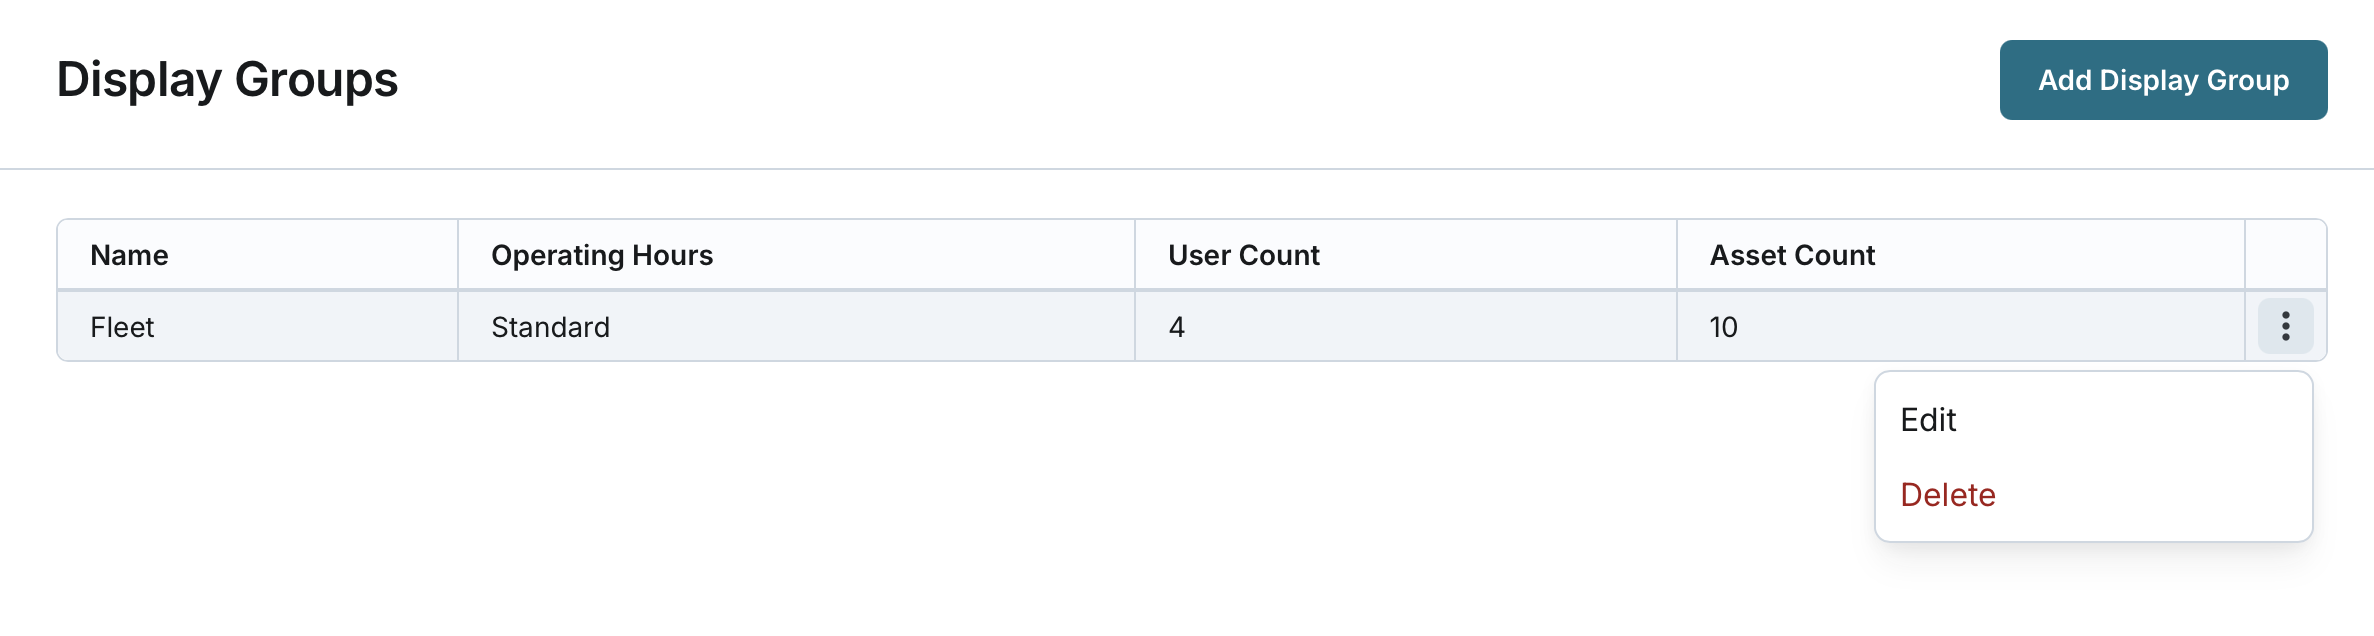Image resolution: width=2374 pixels, height=636 pixels.
Task: Click the empty area right of Asset Count value
Action: (x=1990, y=327)
